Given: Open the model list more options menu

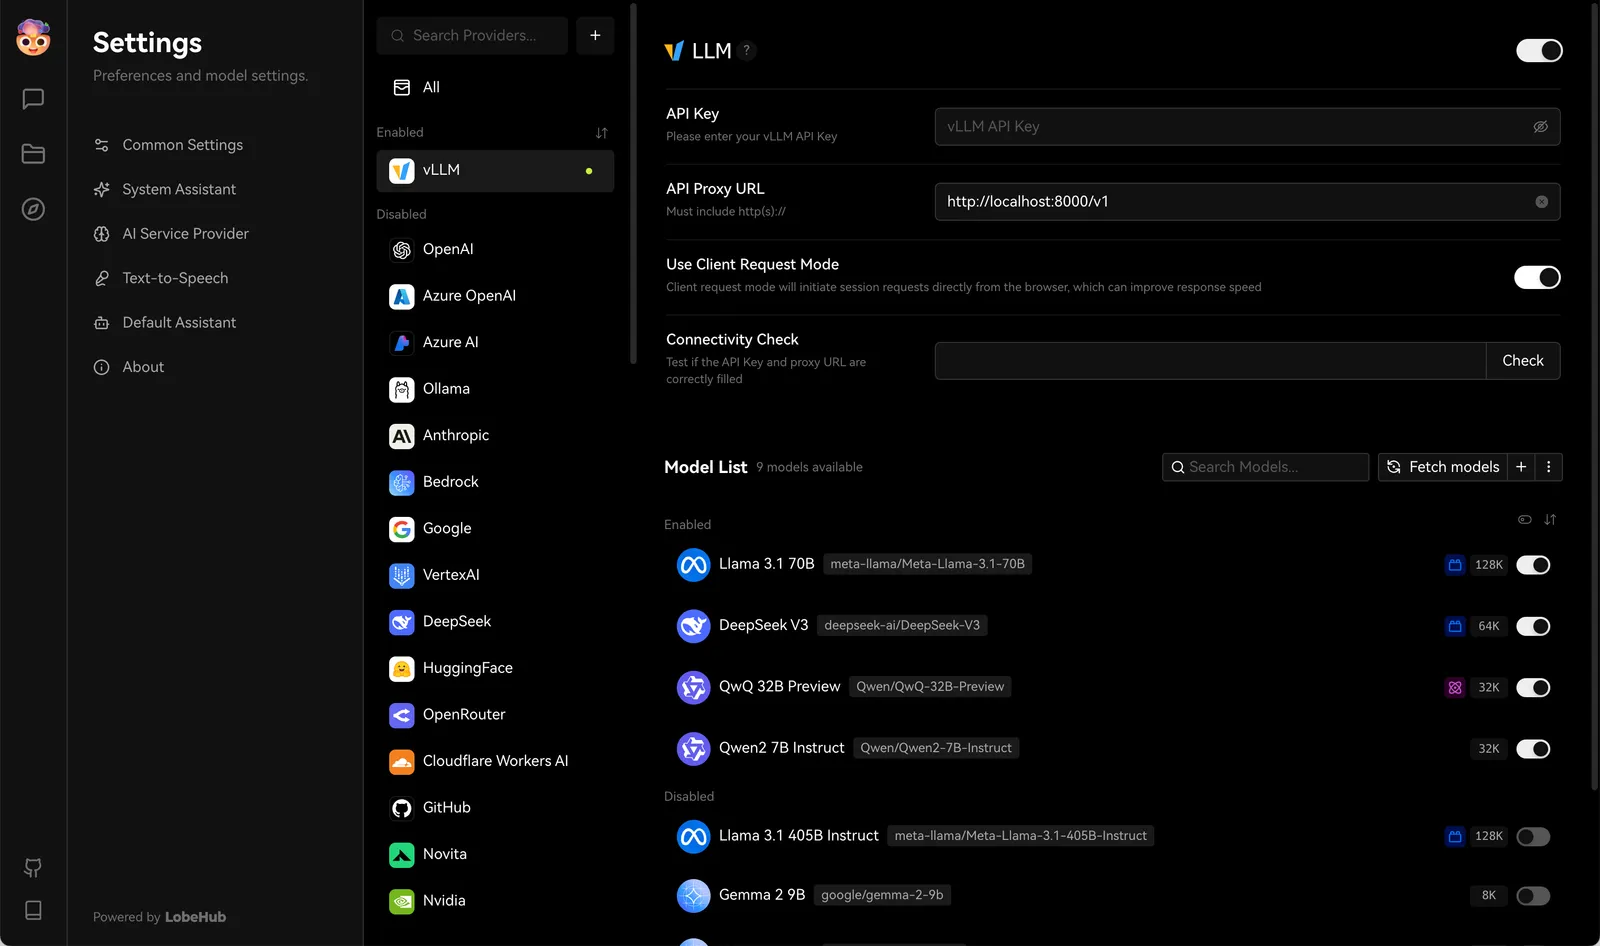Looking at the screenshot, I should 1548,467.
